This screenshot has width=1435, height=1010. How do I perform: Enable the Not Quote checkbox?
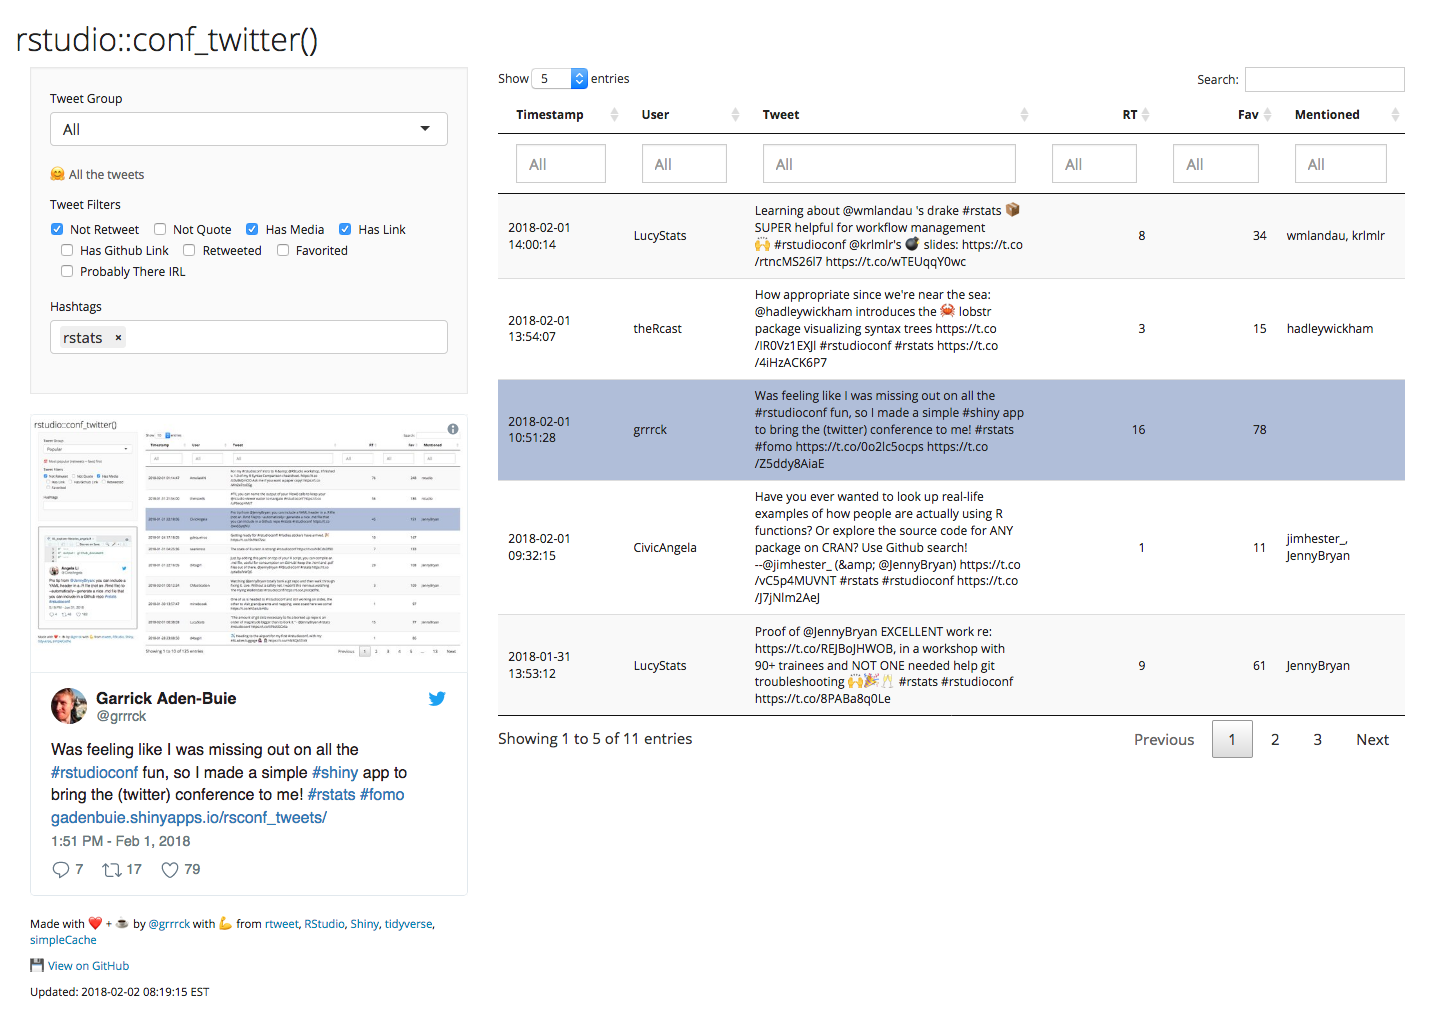[x=160, y=230]
